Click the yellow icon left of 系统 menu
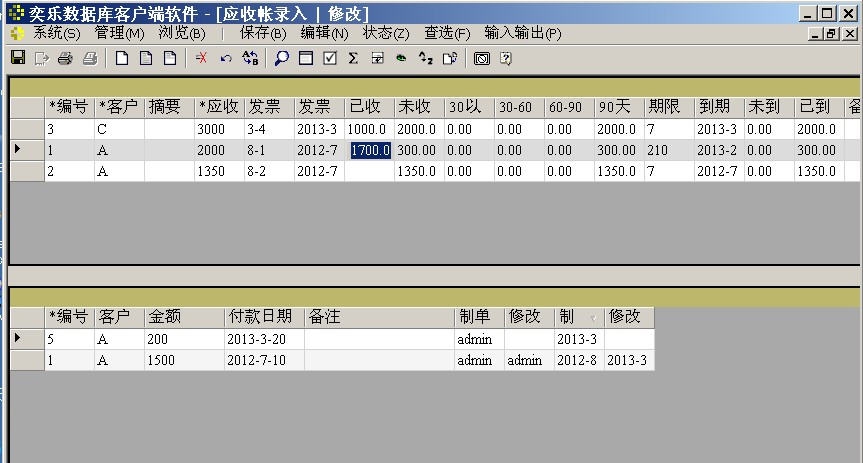The image size is (863, 463). pos(17,34)
